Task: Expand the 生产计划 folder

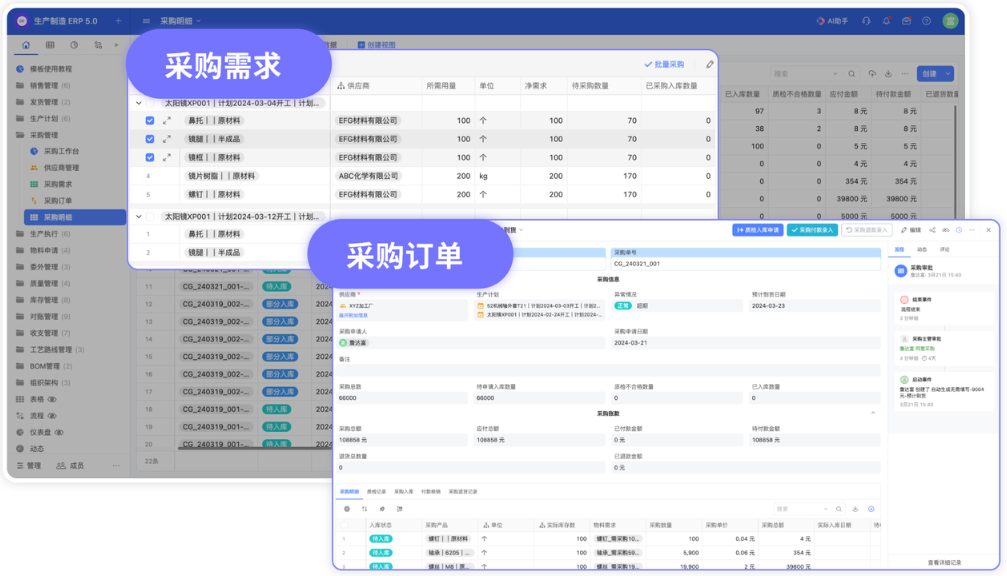Action: coord(45,119)
